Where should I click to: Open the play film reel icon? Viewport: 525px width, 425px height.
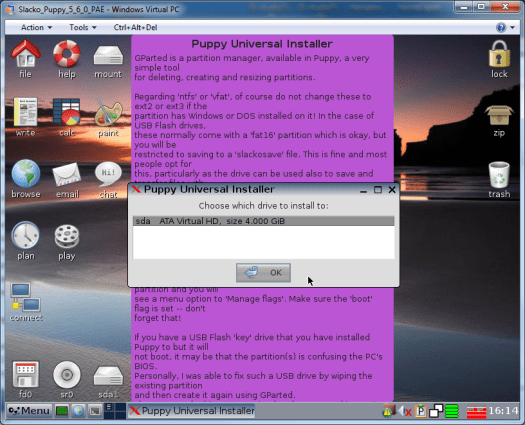pyautogui.click(x=67, y=236)
